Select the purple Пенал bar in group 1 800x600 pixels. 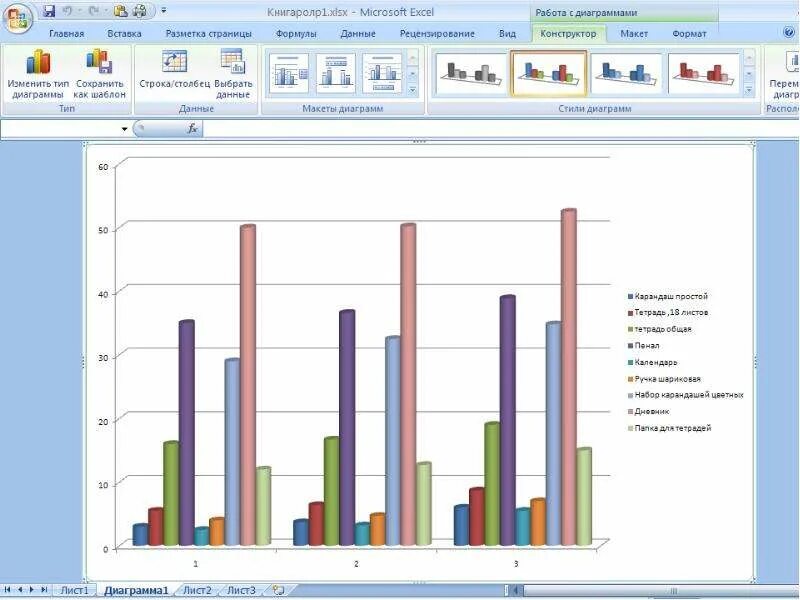(x=186, y=434)
